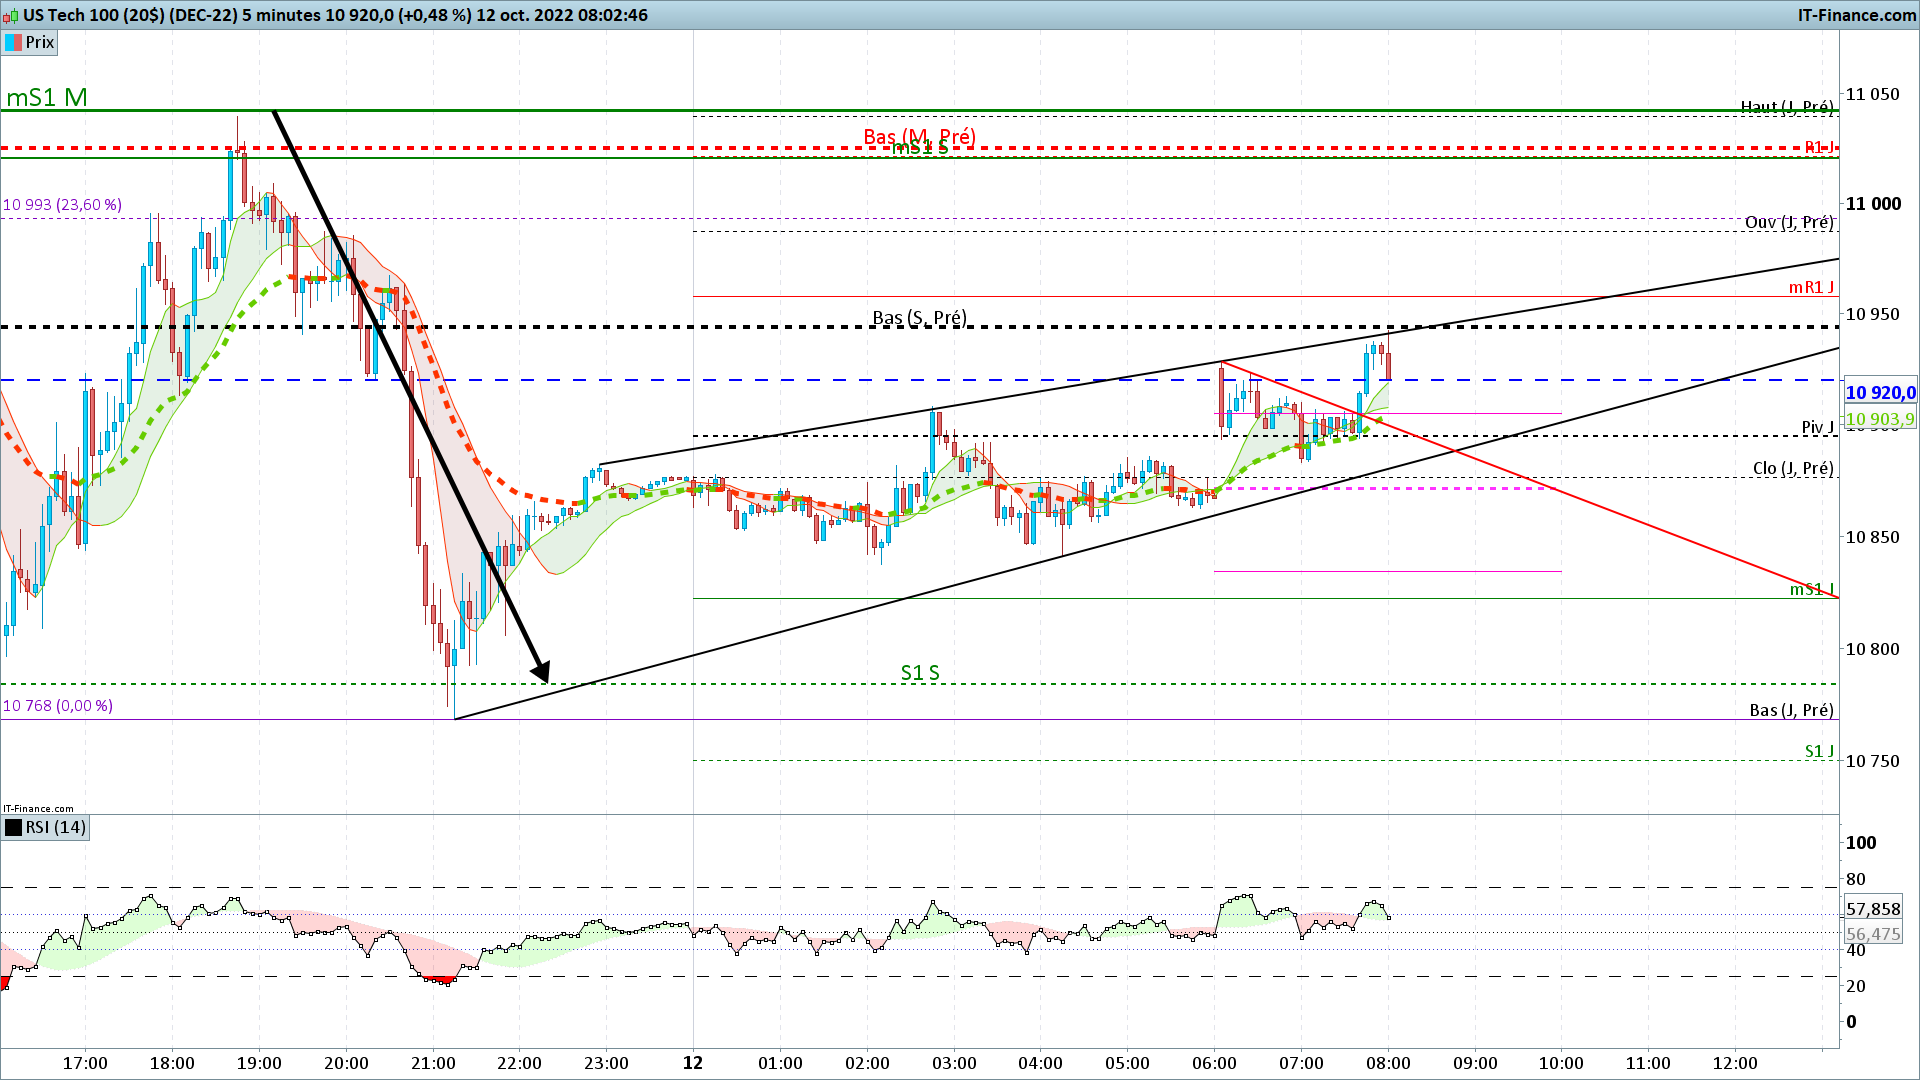Click the Prix series color swatch

point(13,42)
